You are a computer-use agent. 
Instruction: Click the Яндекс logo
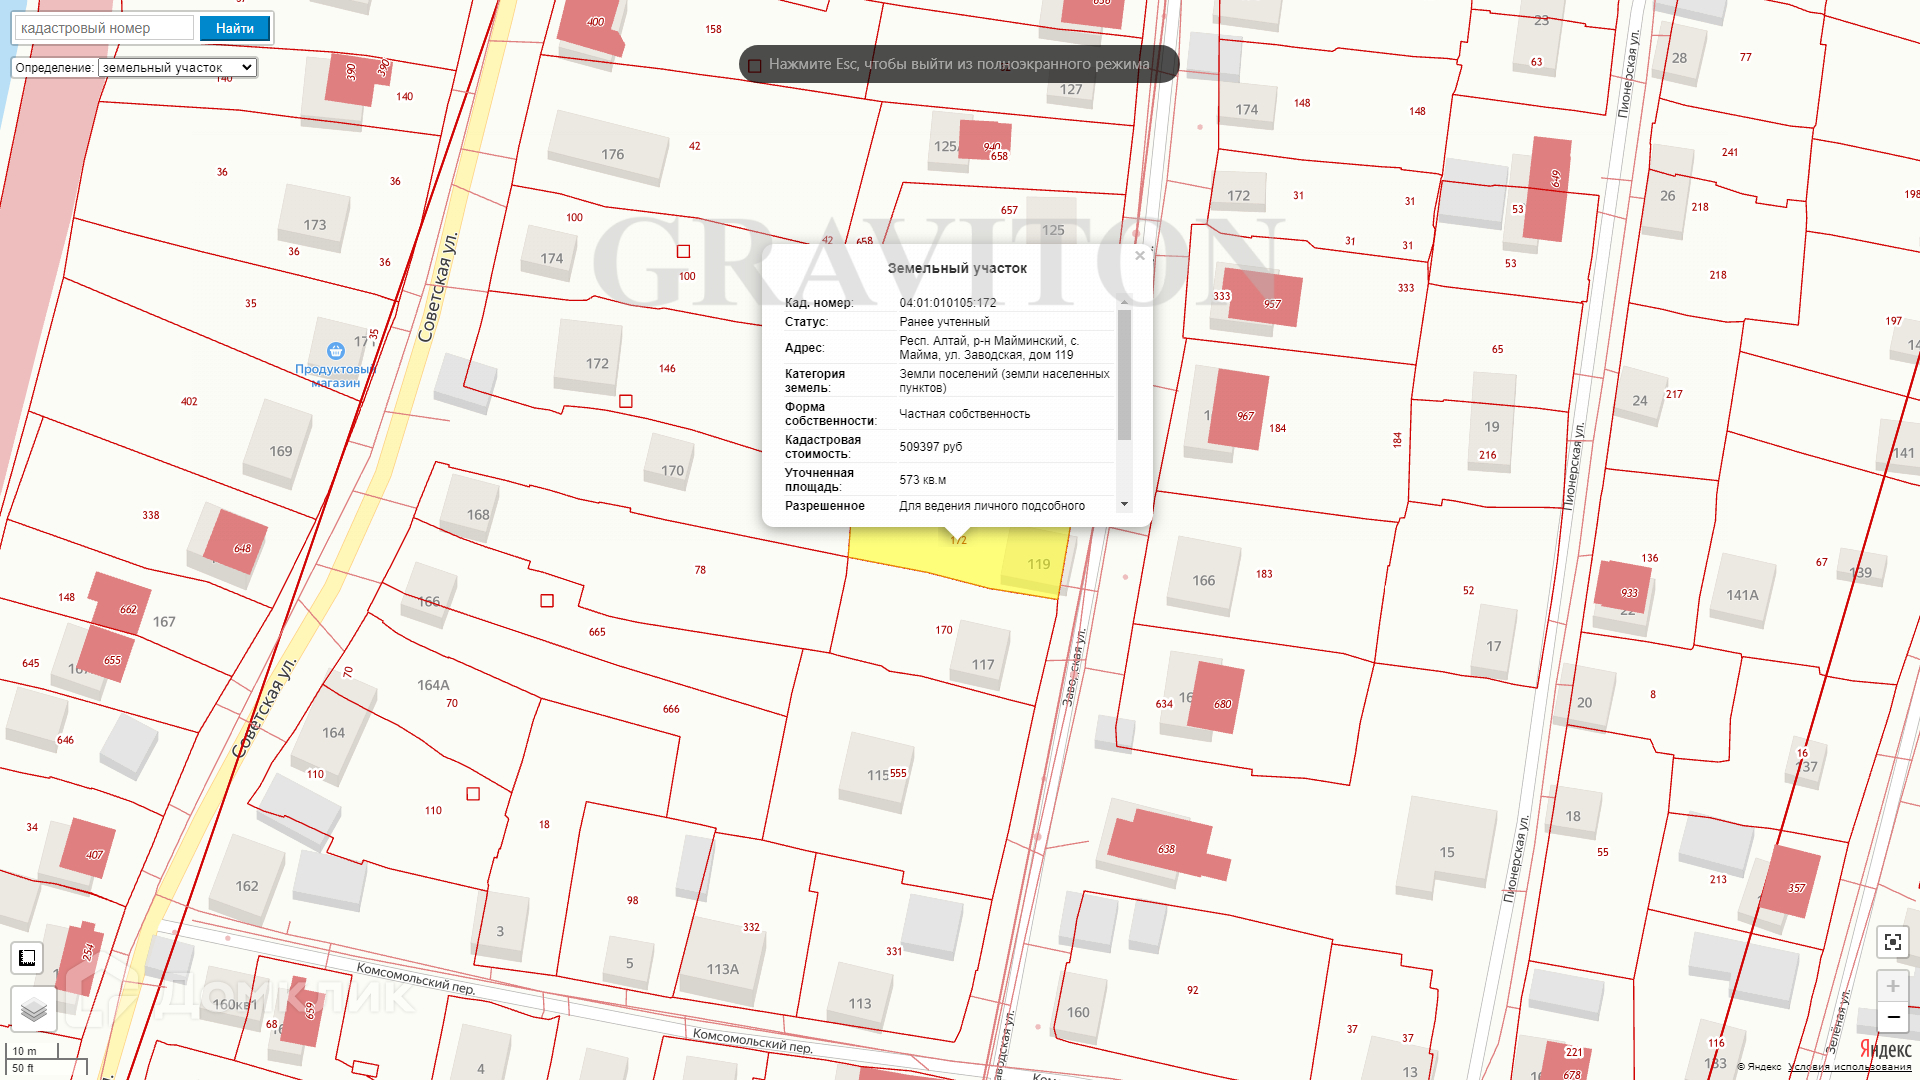tap(1885, 1049)
